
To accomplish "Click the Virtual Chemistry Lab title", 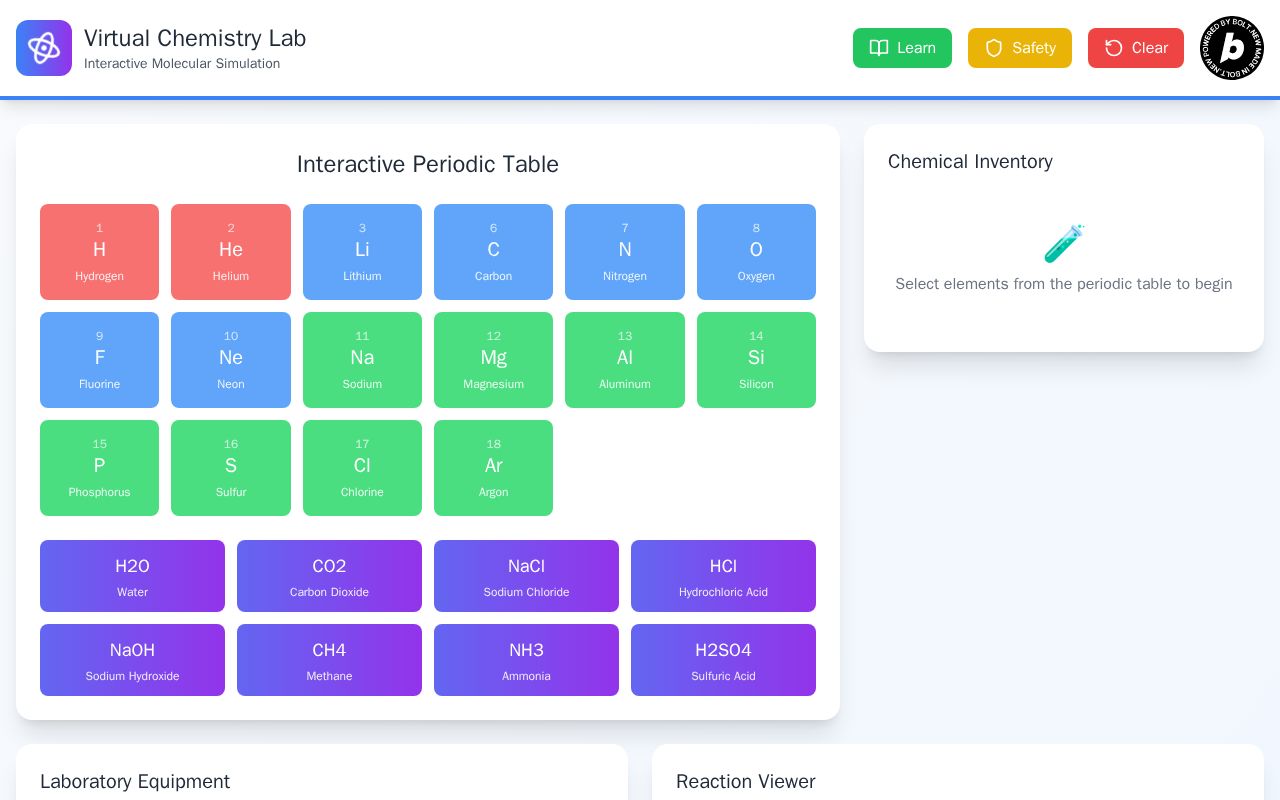I will point(195,38).
